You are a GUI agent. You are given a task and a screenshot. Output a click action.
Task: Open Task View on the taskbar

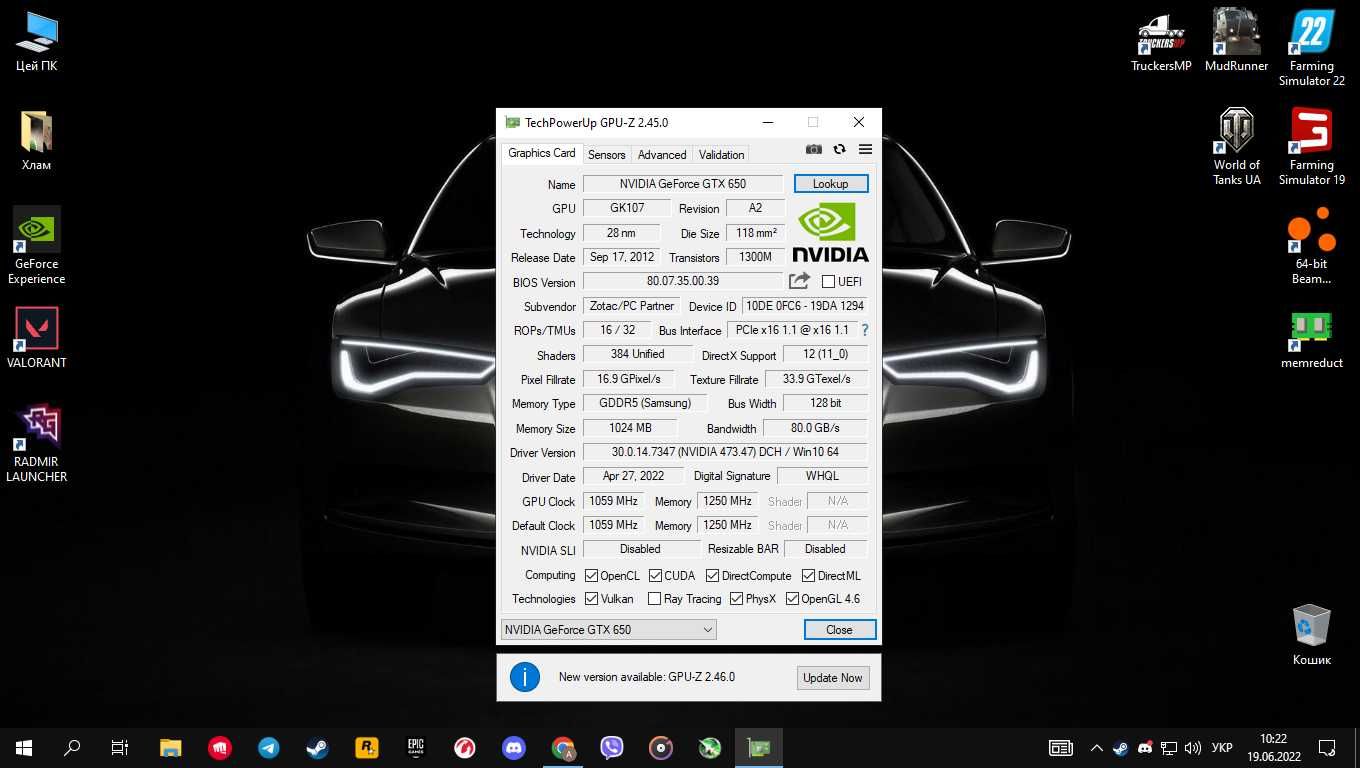click(120, 747)
